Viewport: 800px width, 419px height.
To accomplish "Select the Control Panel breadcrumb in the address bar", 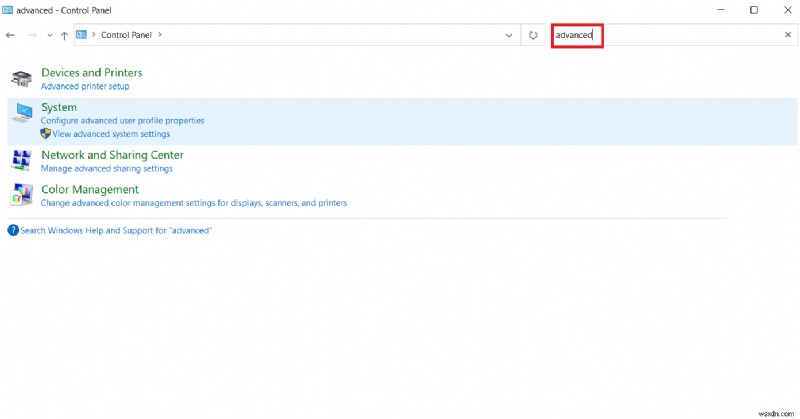I will (126, 35).
